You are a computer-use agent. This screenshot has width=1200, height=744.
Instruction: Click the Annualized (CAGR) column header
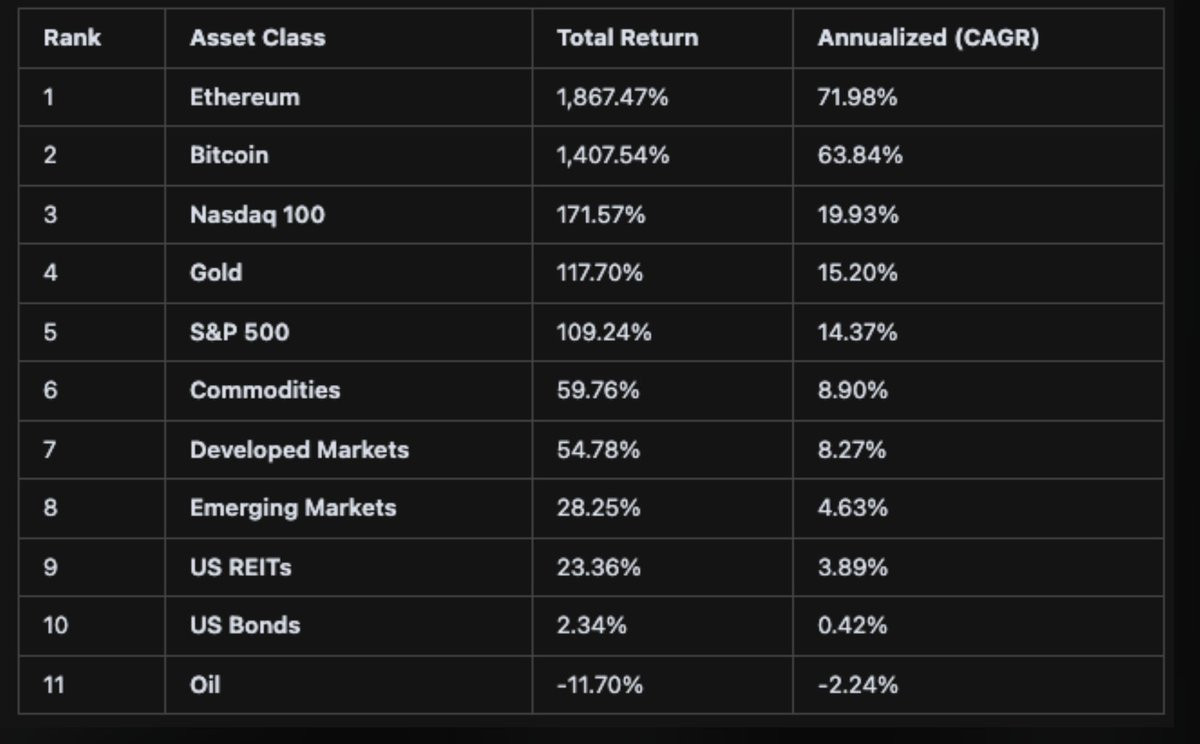927,38
